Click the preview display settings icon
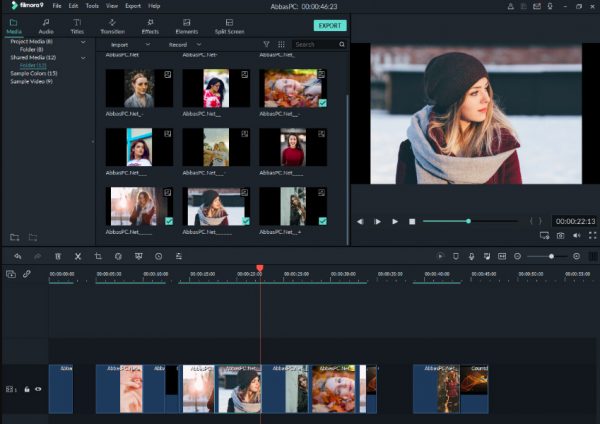The image size is (600, 424). coord(545,236)
